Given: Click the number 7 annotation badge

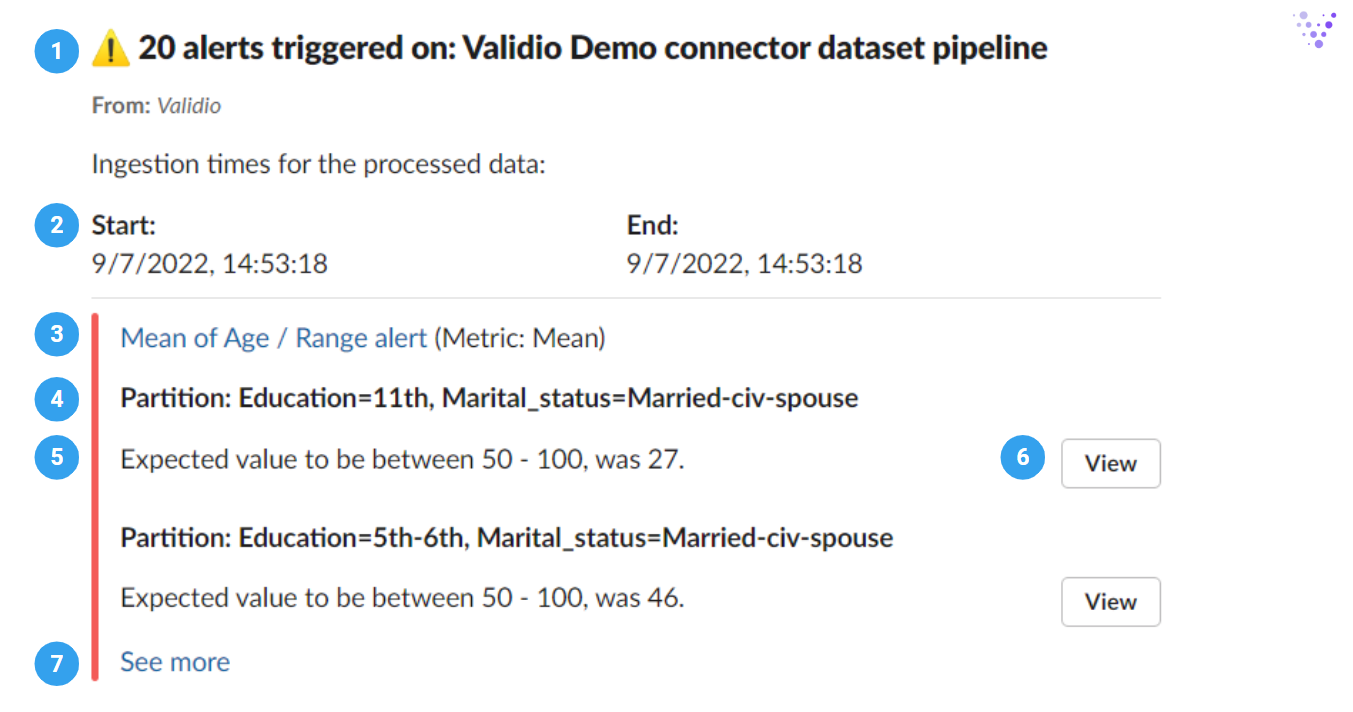Looking at the screenshot, I should pos(56,663).
